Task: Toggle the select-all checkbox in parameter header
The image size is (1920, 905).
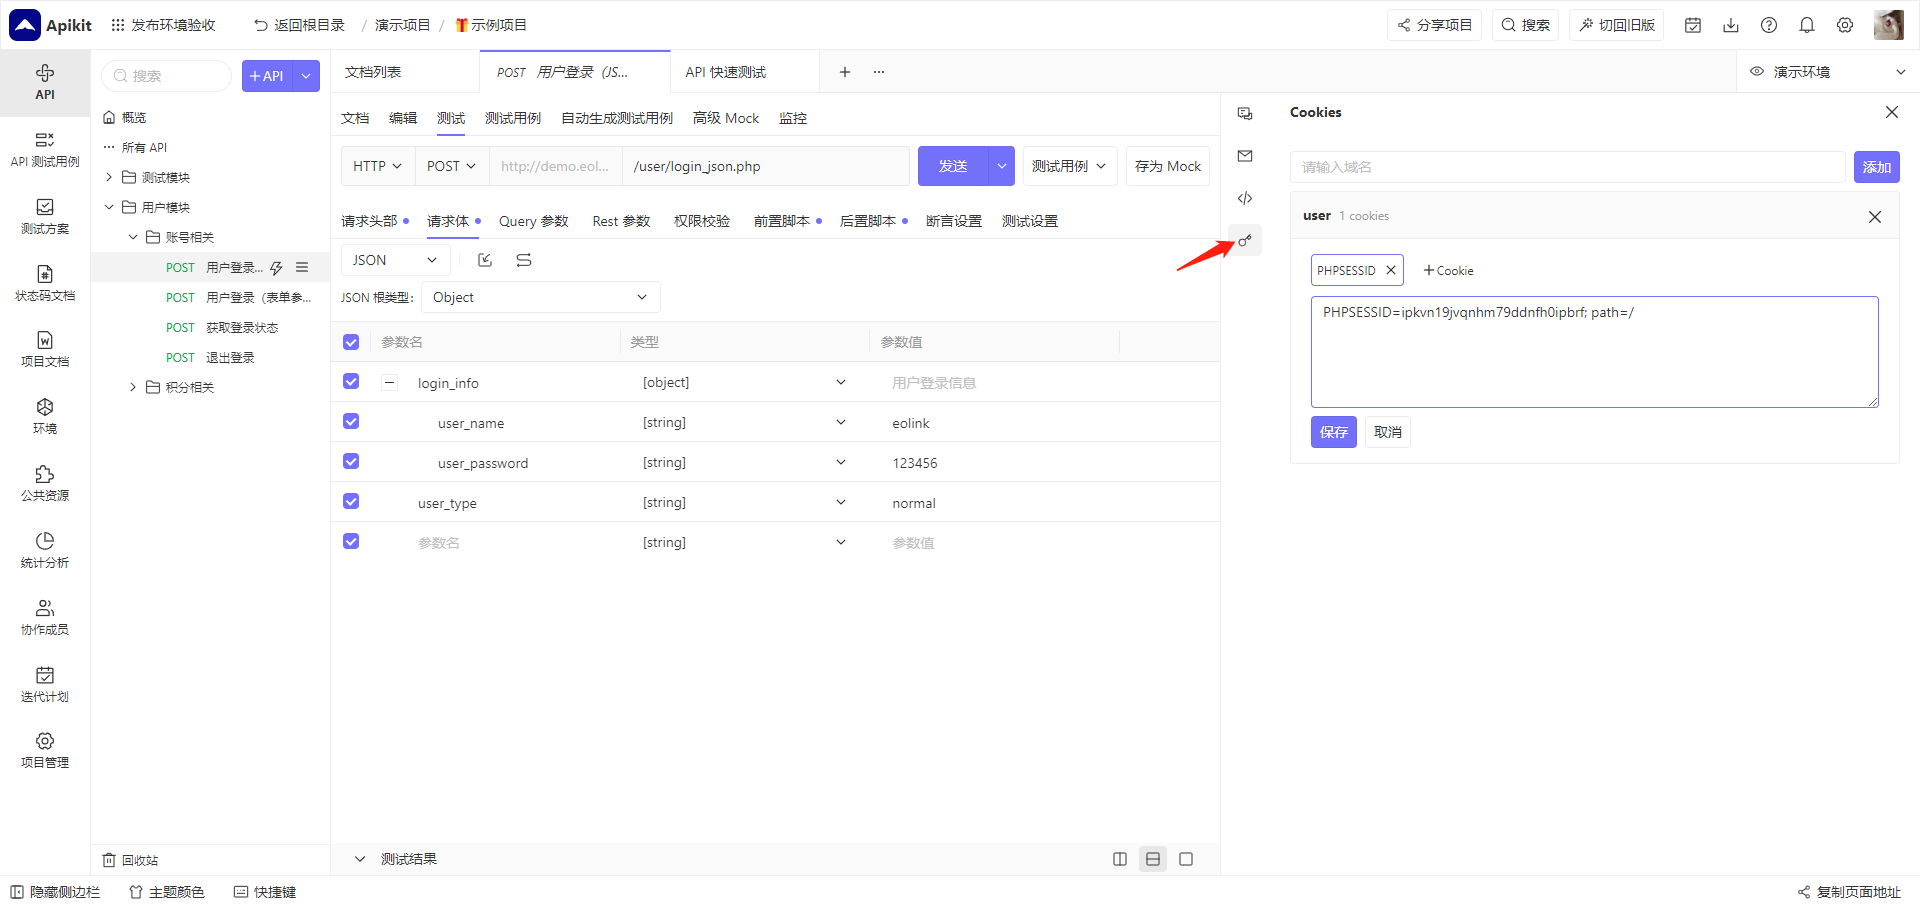Action: [351, 342]
